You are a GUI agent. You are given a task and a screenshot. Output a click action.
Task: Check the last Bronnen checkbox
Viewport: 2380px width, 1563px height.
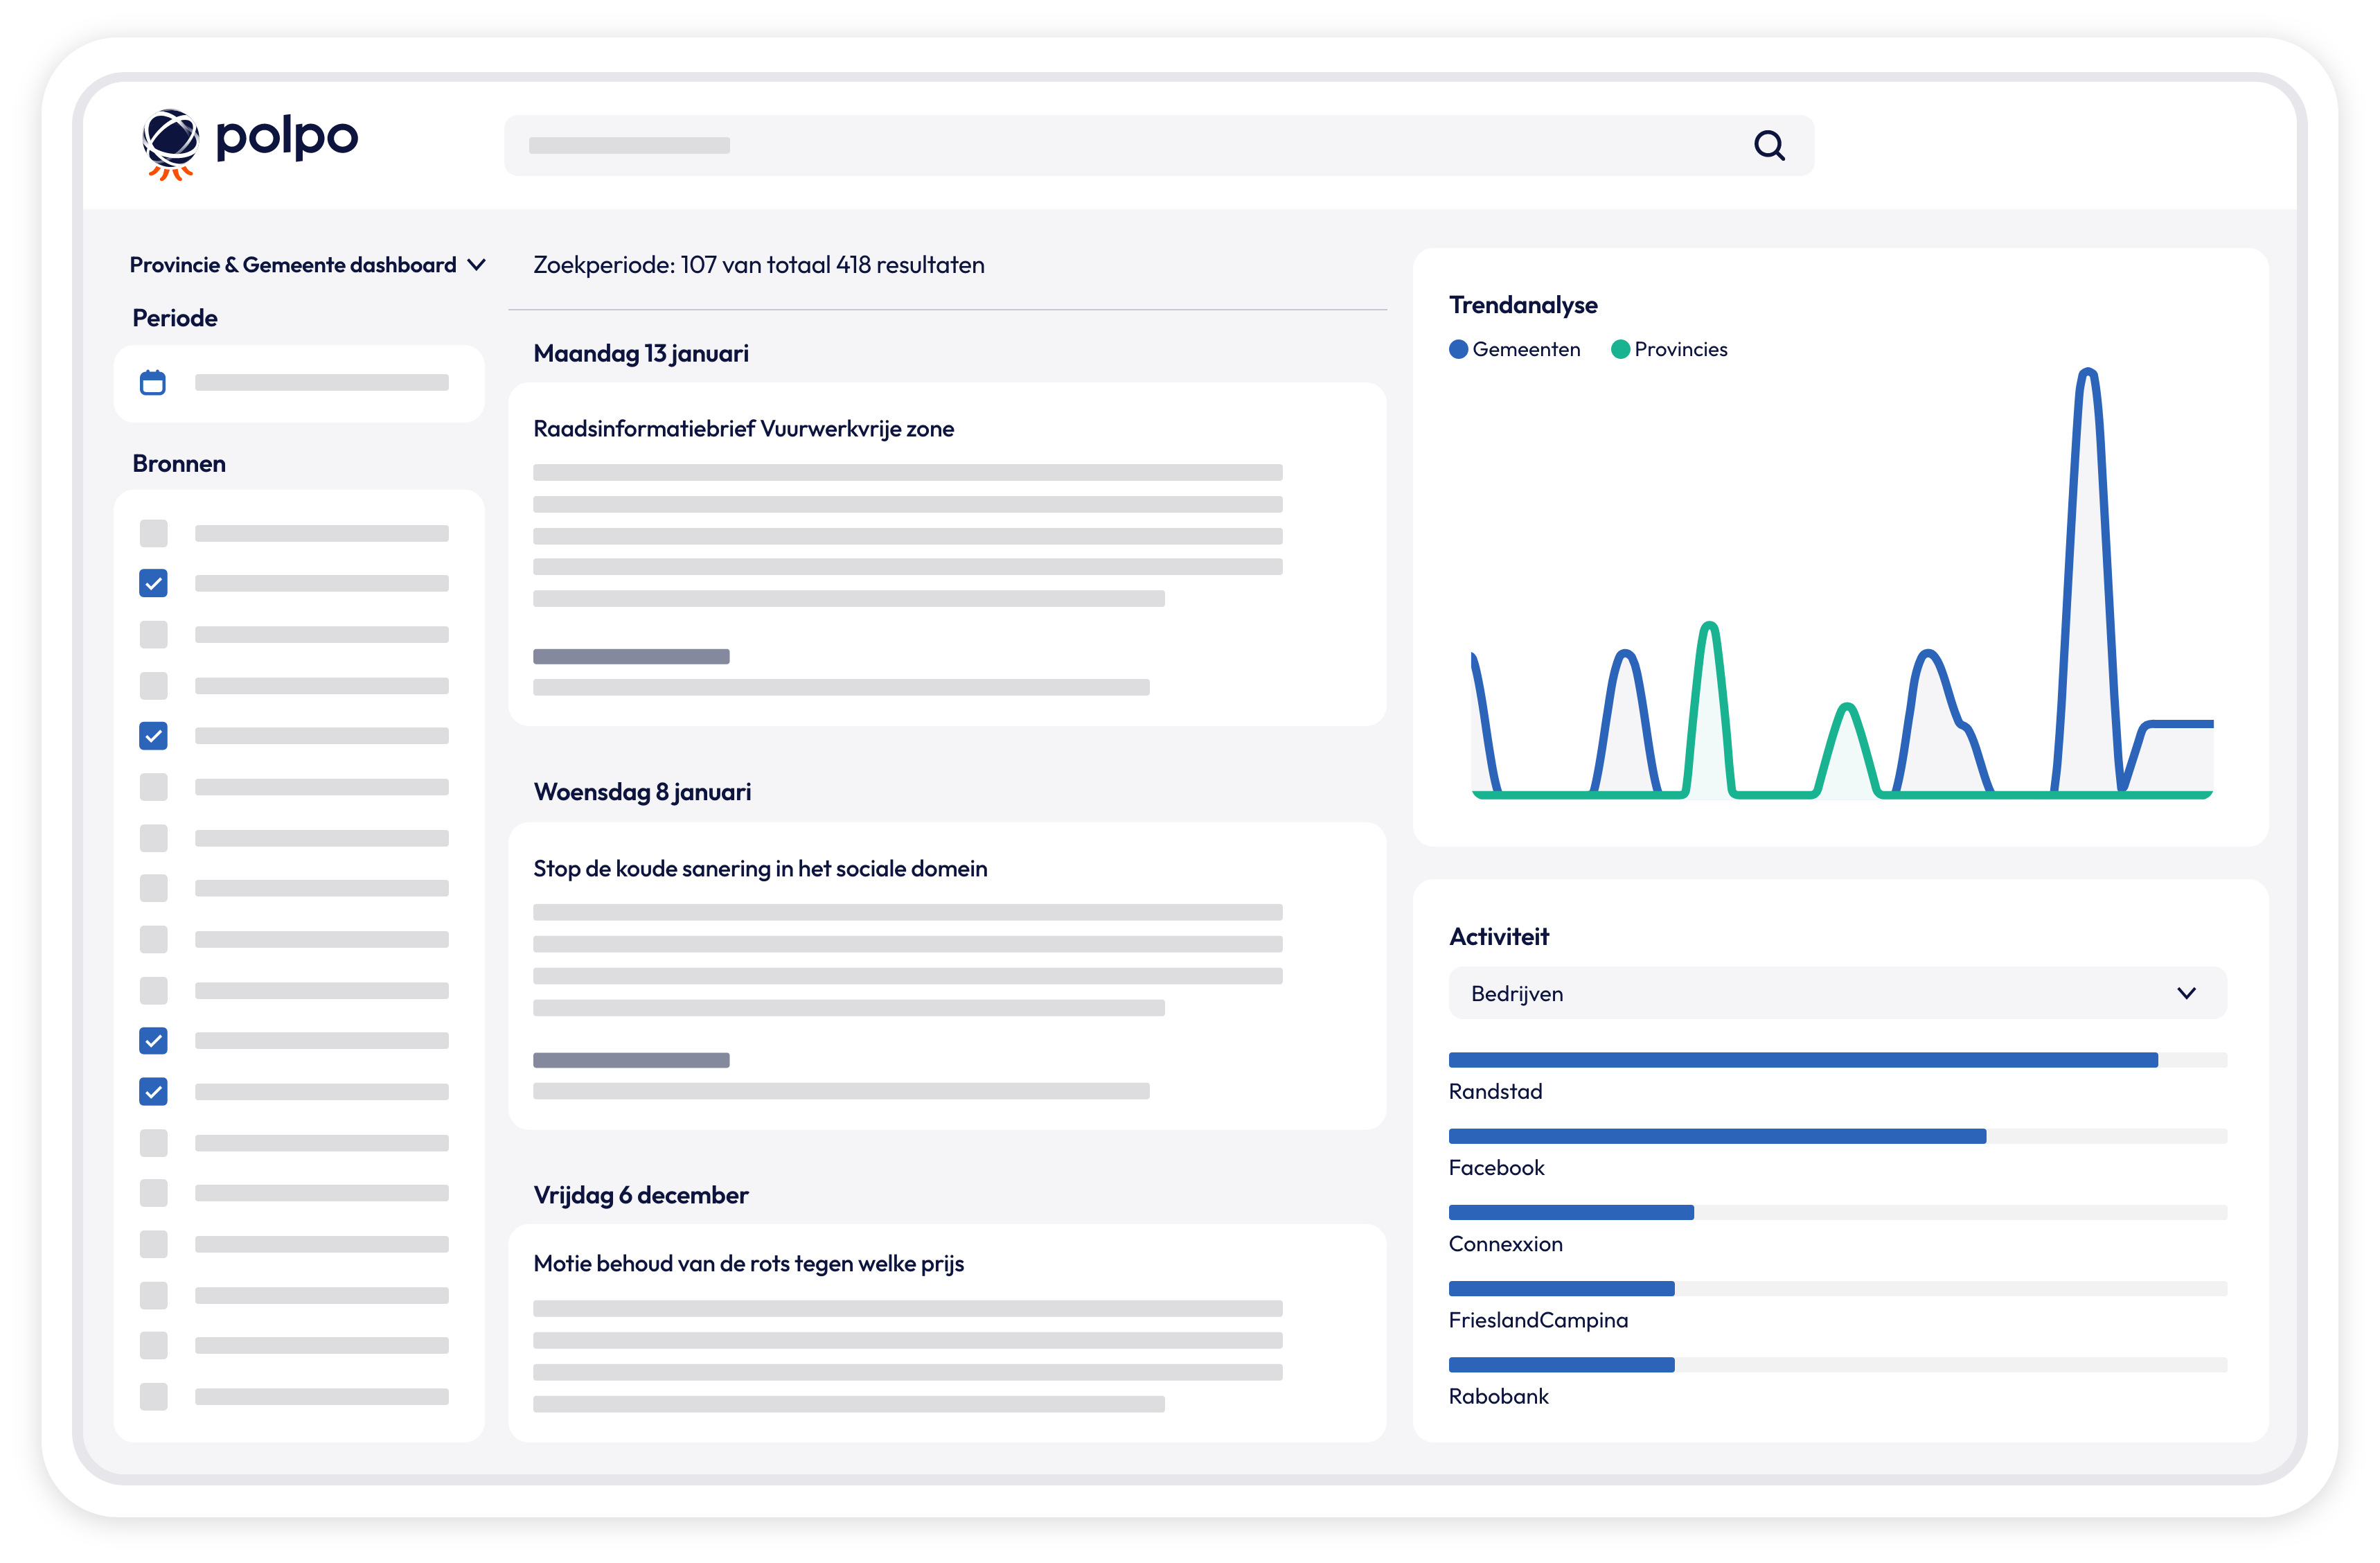tap(153, 1396)
